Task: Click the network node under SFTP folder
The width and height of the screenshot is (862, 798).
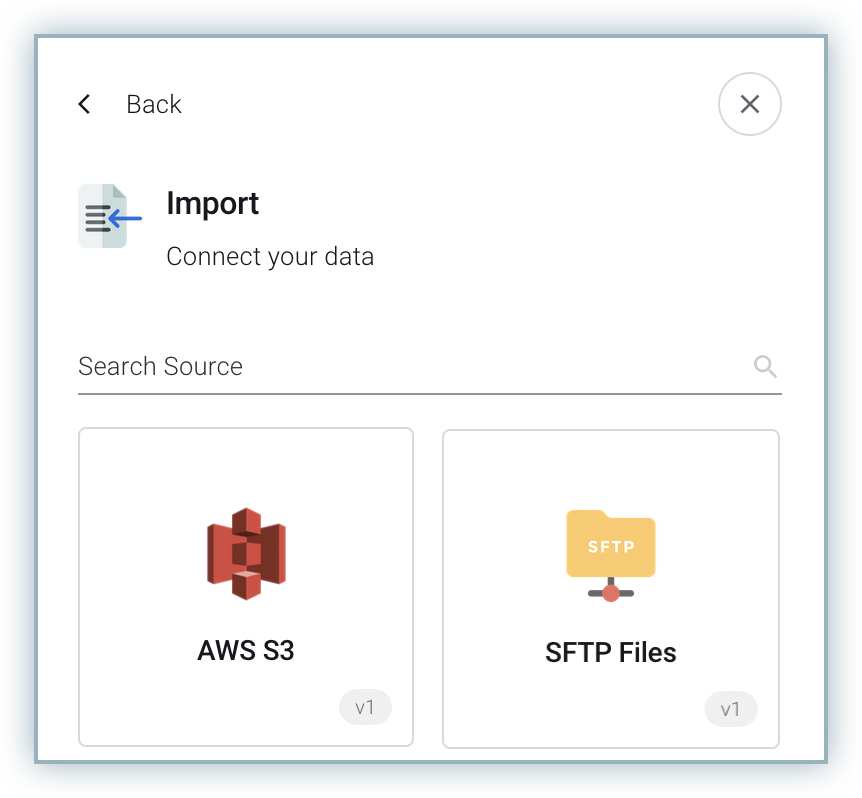Action: tap(611, 592)
